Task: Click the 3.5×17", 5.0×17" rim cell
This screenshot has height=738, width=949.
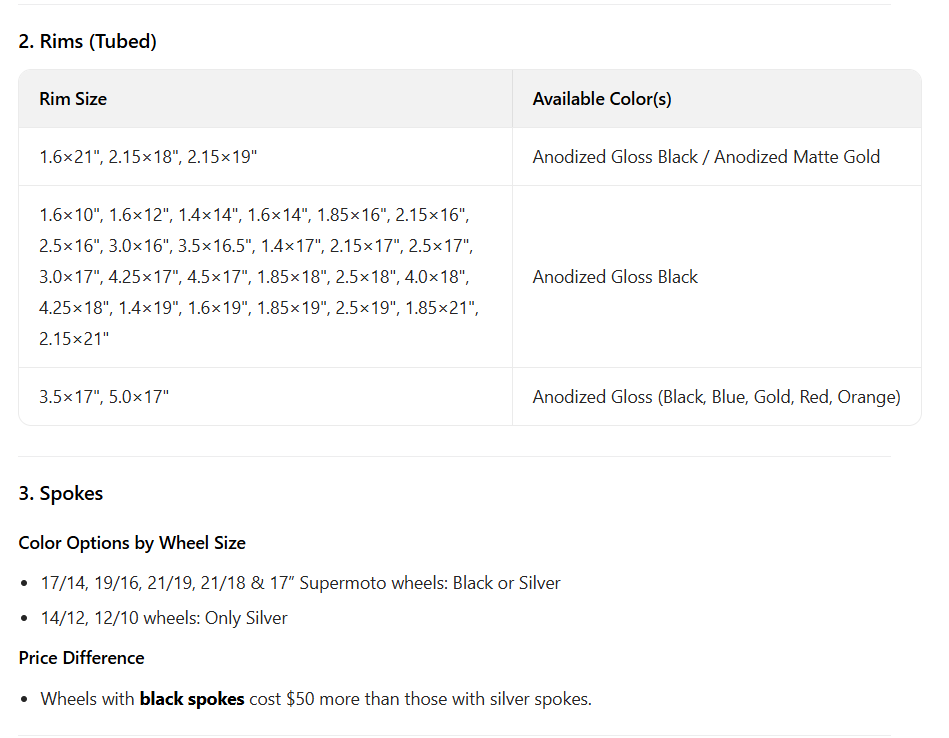Action: click(x=104, y=397)
